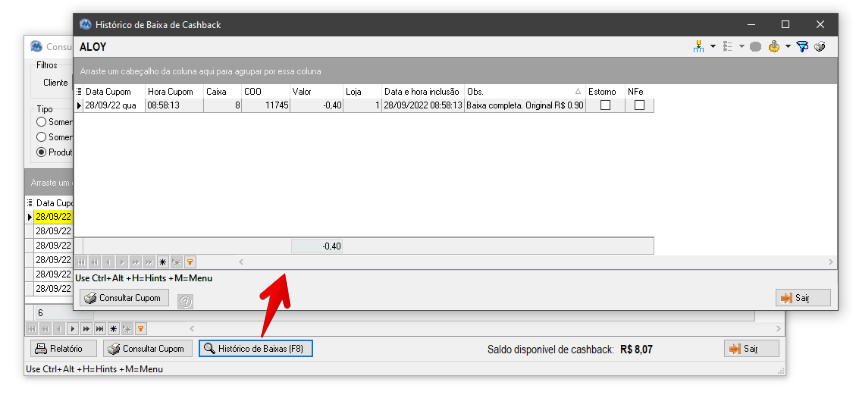Viewport: 856px width, 395px height.
Task: Click orange filter button in back Consulta window navigator
Action: (x=141, y=329)
